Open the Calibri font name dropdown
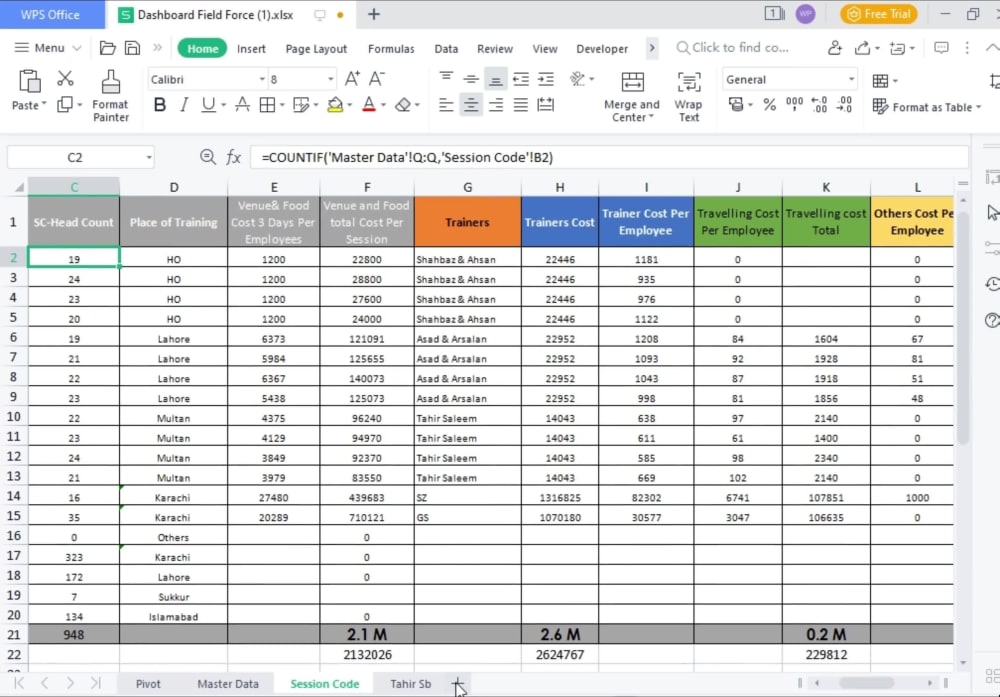This screenshot has height=697, width=1000. point(262,80)
